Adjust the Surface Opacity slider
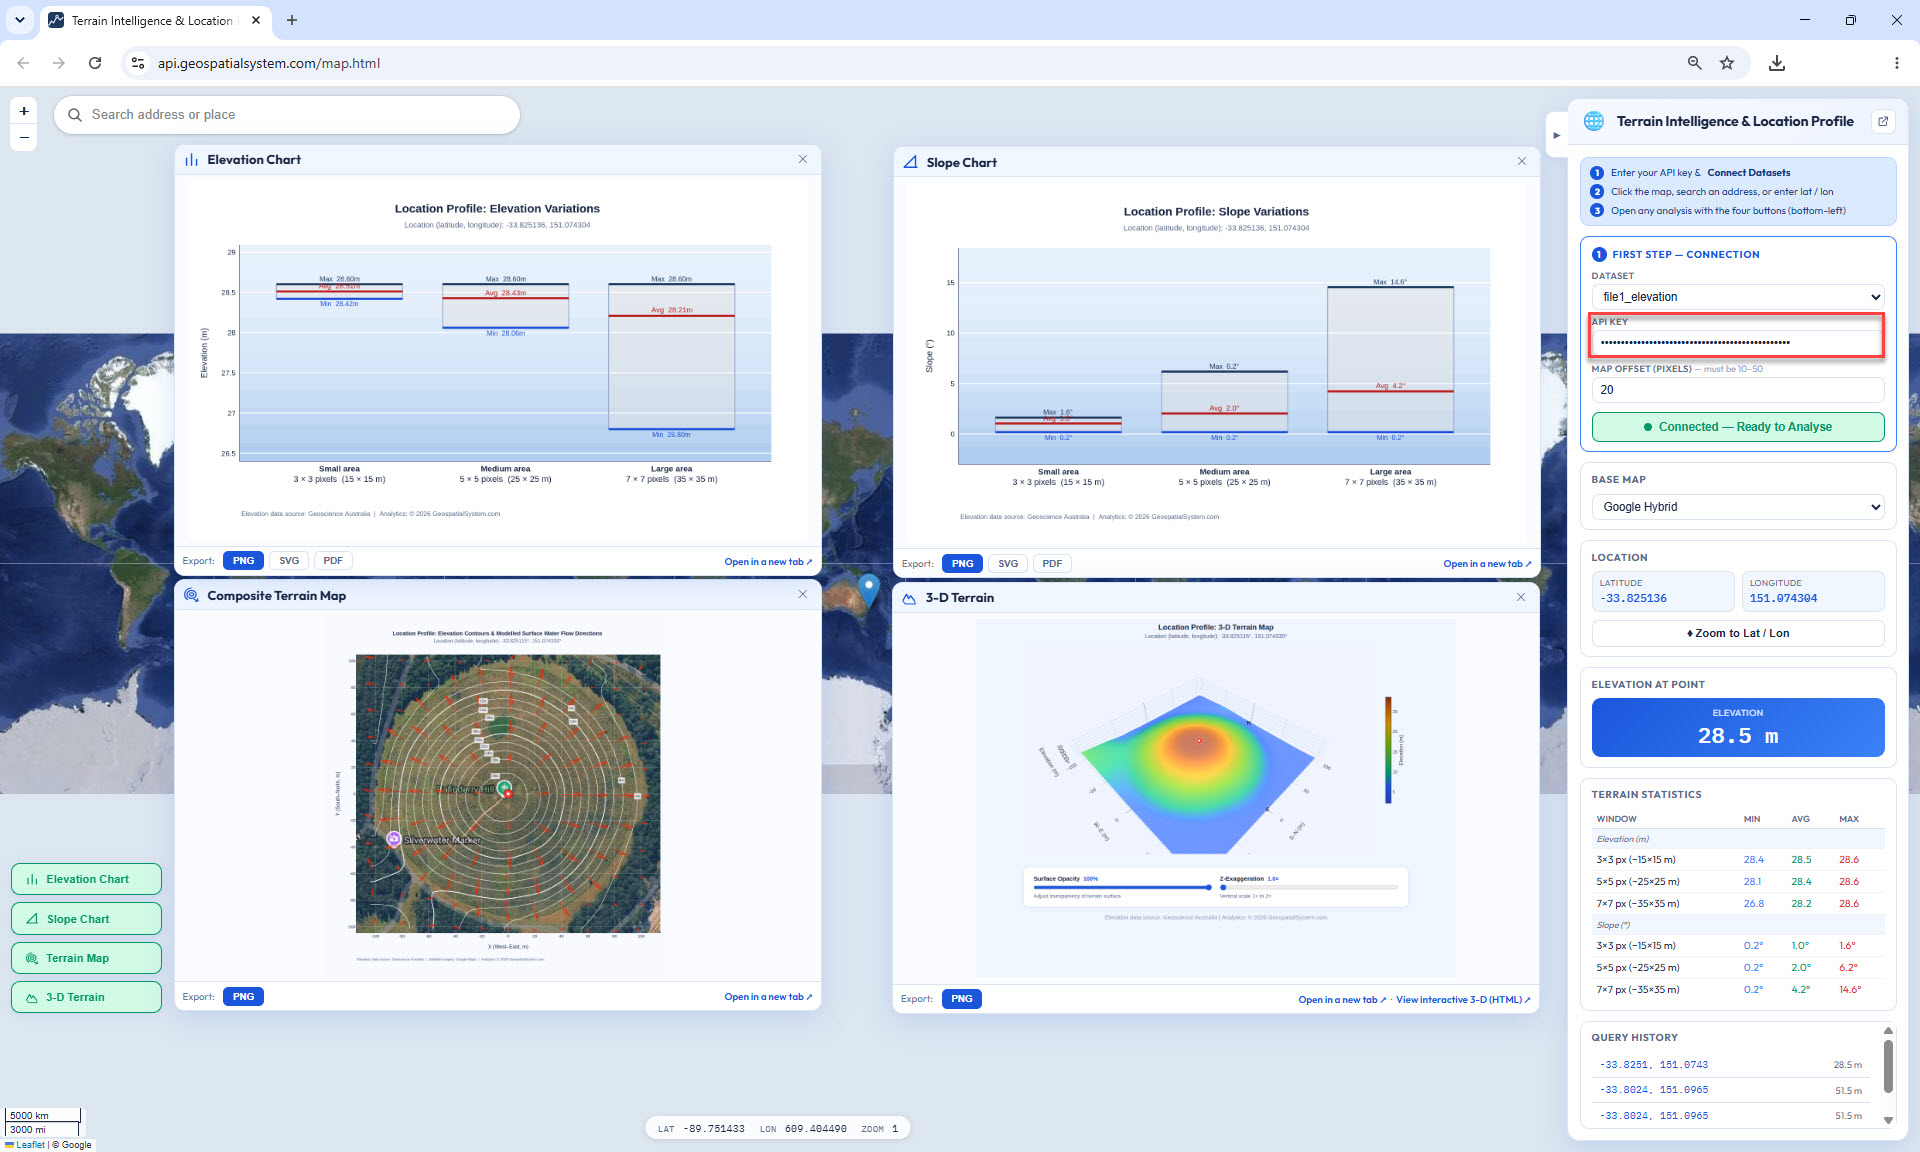1920x1152 pixels. 1122,887
